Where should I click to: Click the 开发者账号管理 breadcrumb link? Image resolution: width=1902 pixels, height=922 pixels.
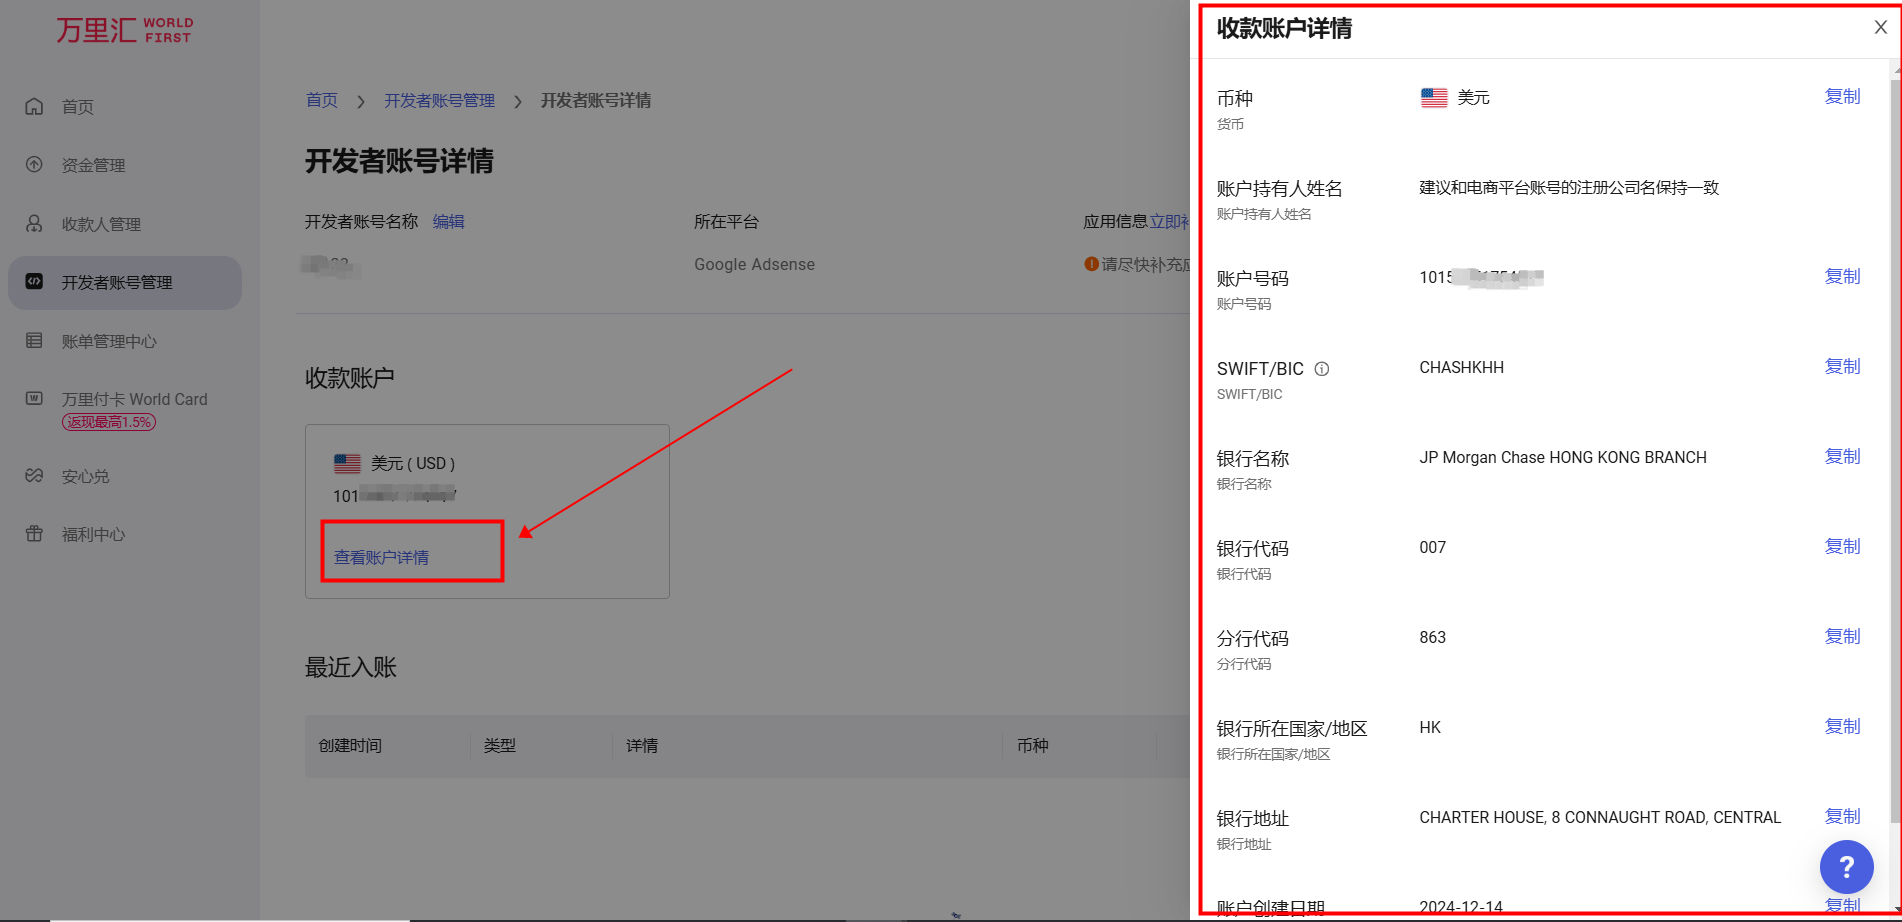point(440,101)
